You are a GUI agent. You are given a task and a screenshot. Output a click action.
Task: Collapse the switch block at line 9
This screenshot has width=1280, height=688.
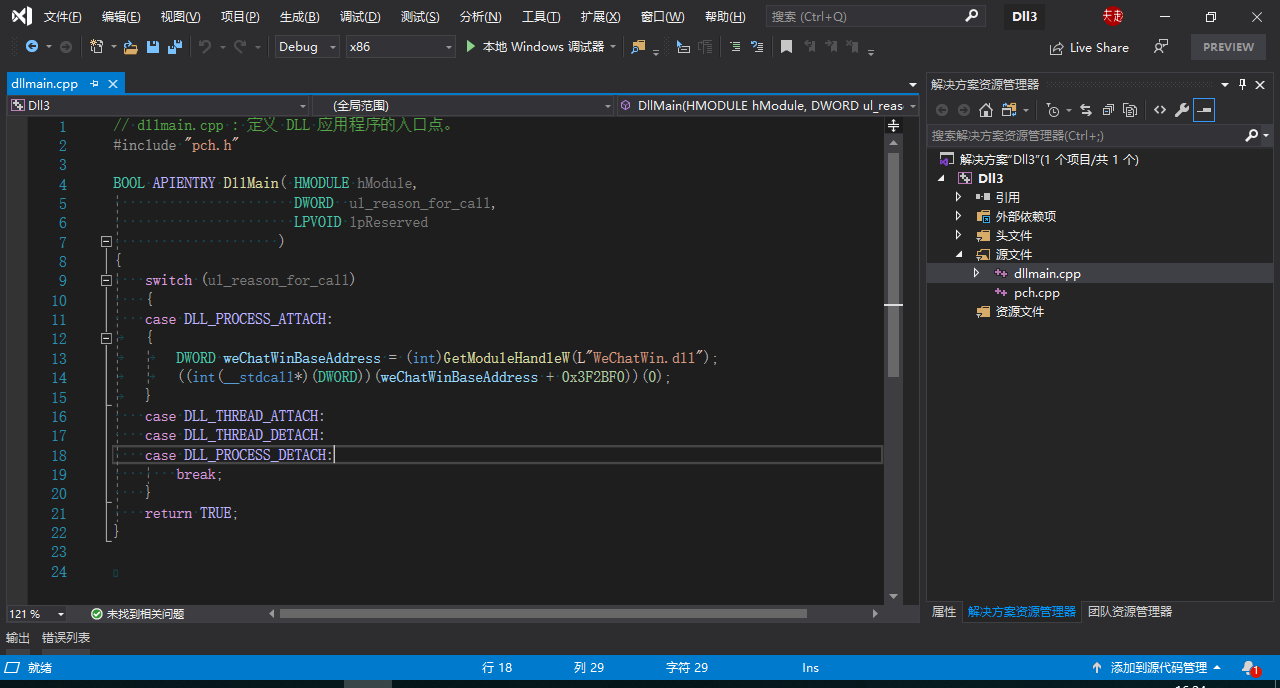106,281
